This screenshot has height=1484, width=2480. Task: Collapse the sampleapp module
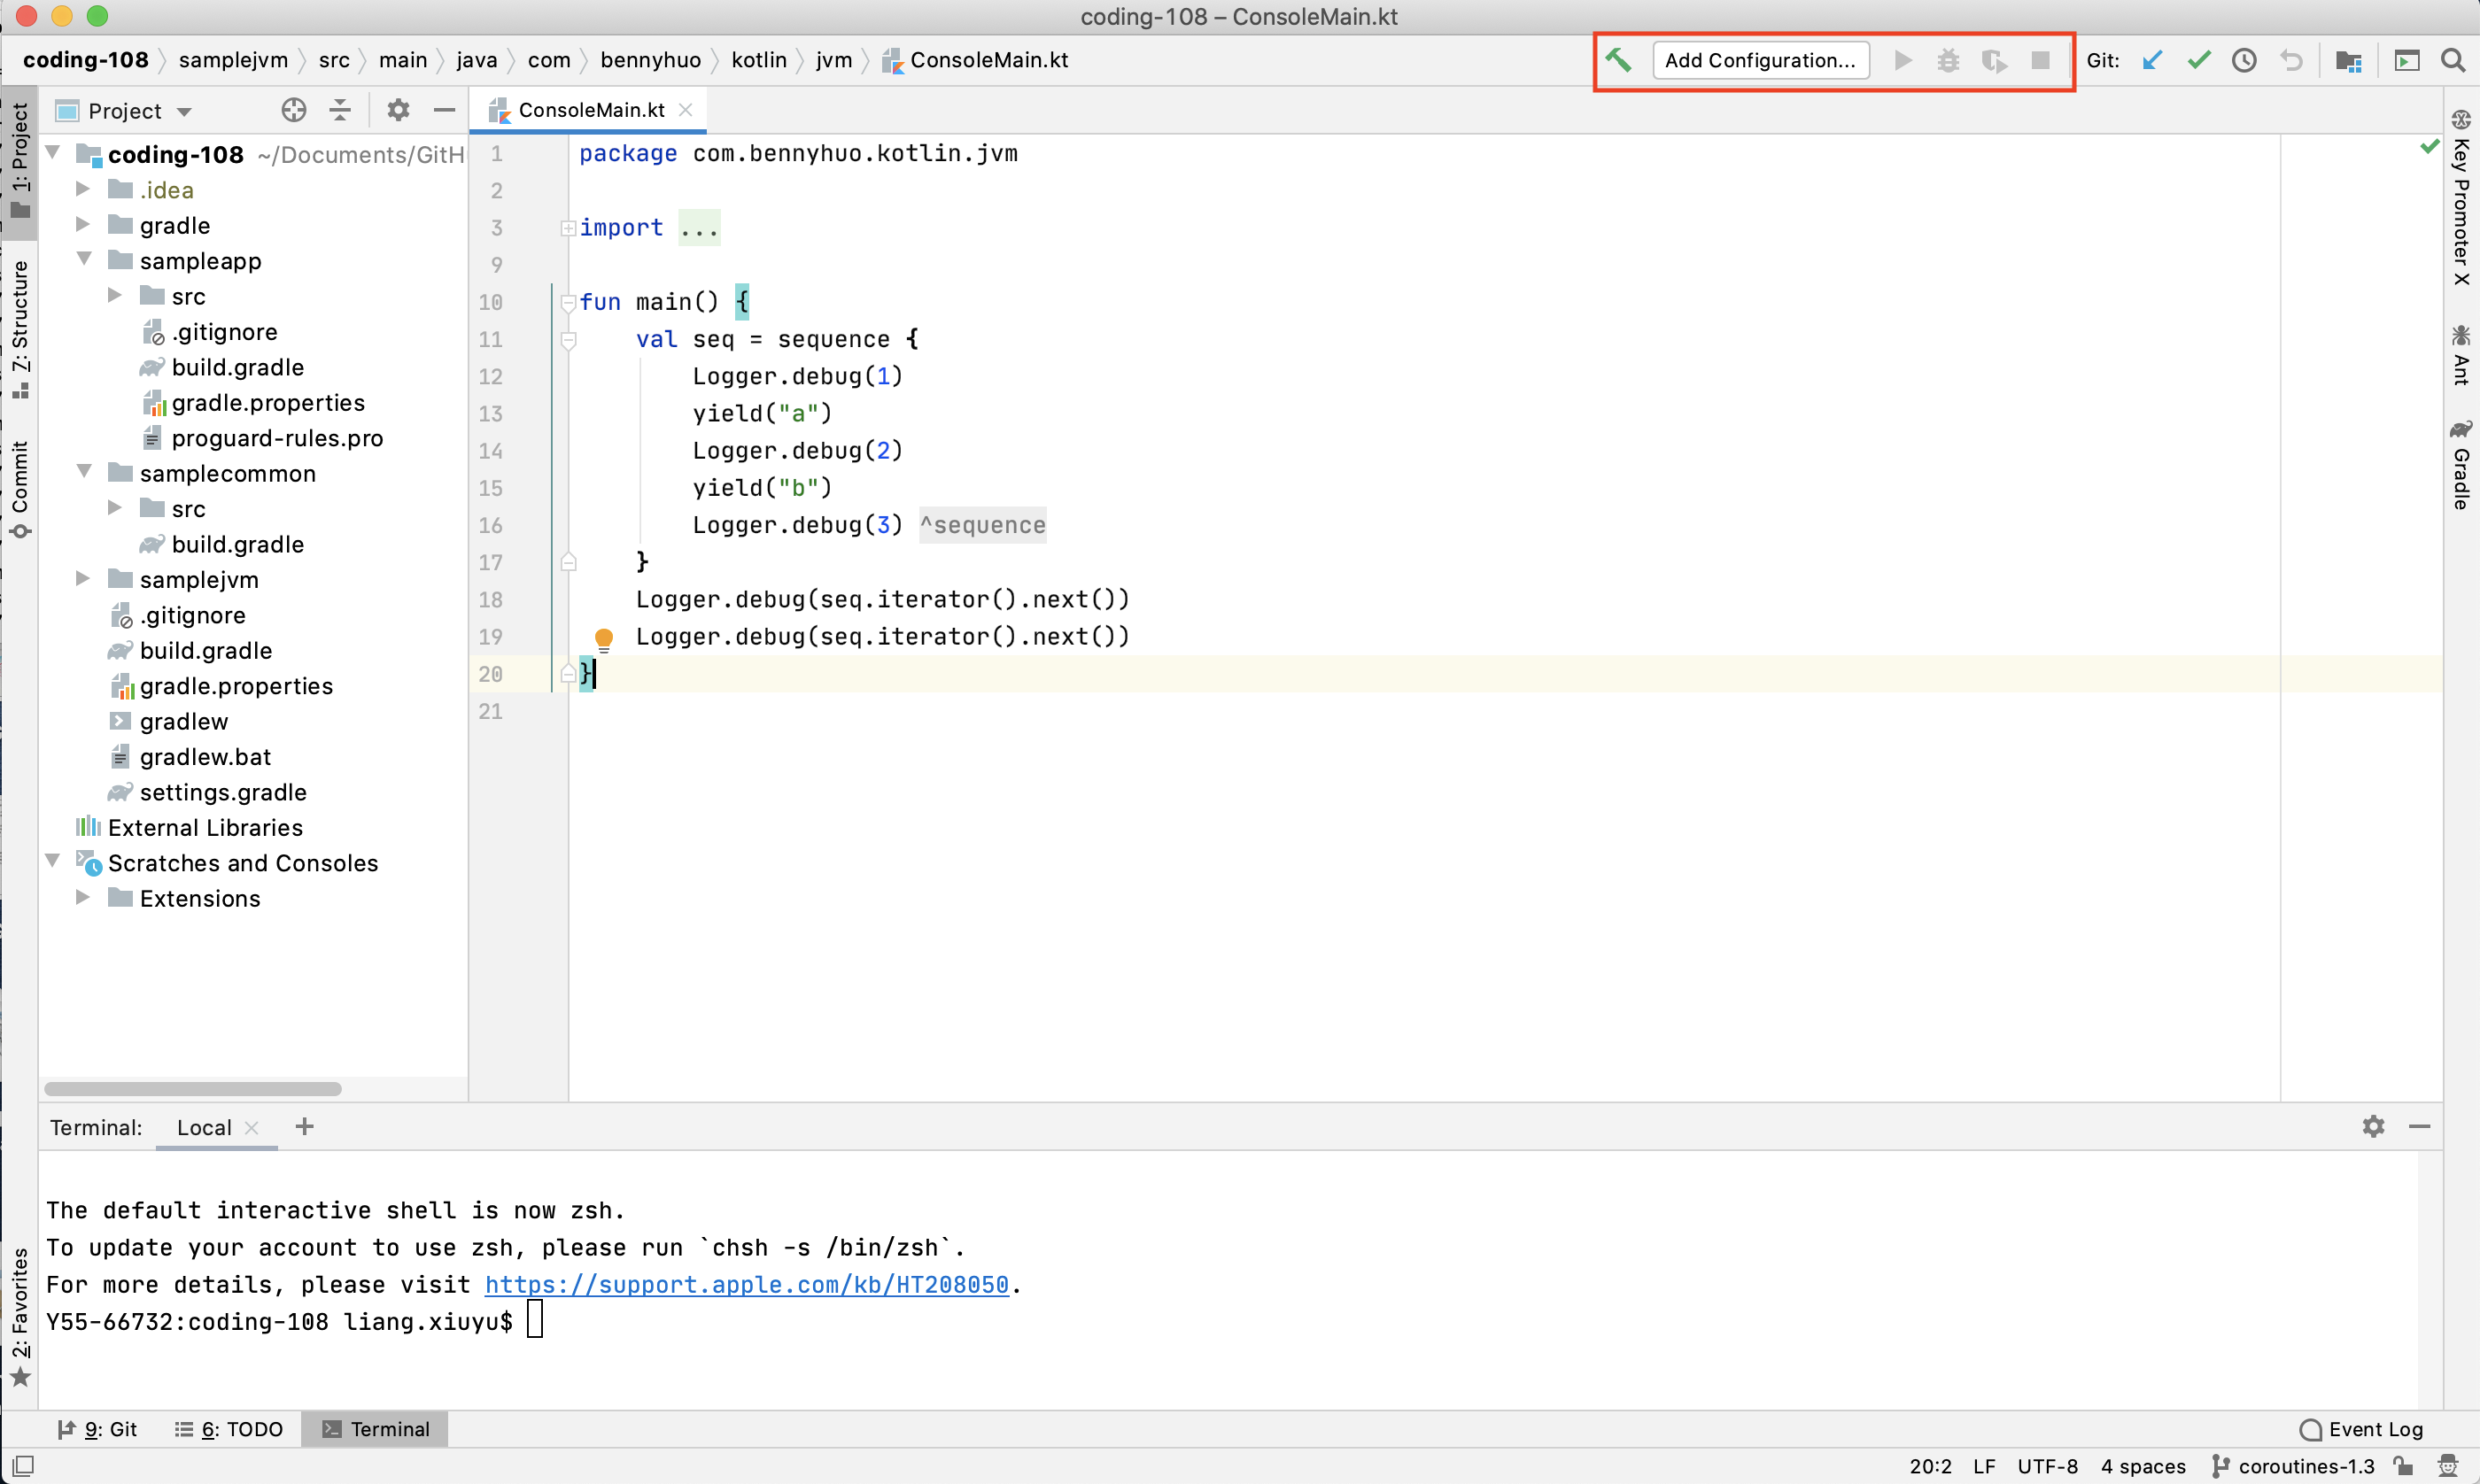[x=84, y=260]
